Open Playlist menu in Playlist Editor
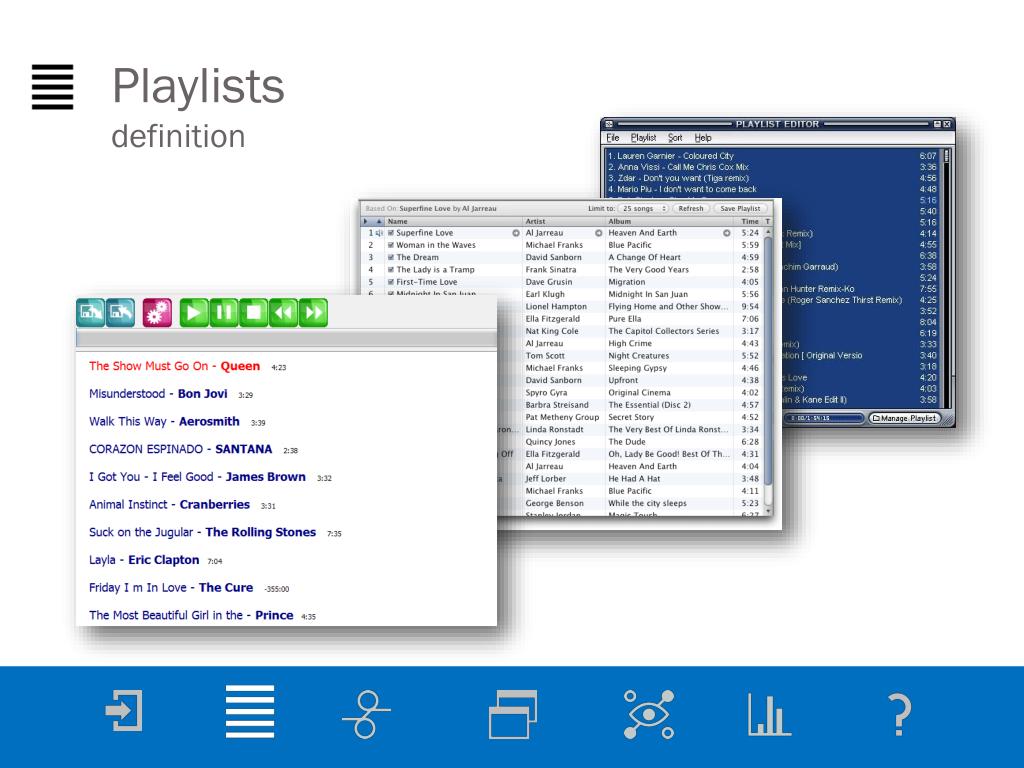 (643, 138)
